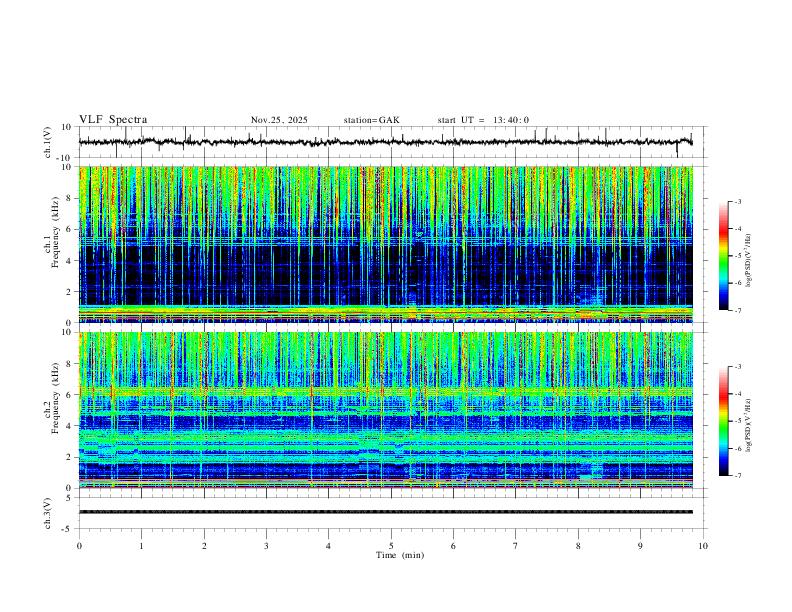Click time axis tick label "8"

tap(578, 546)
